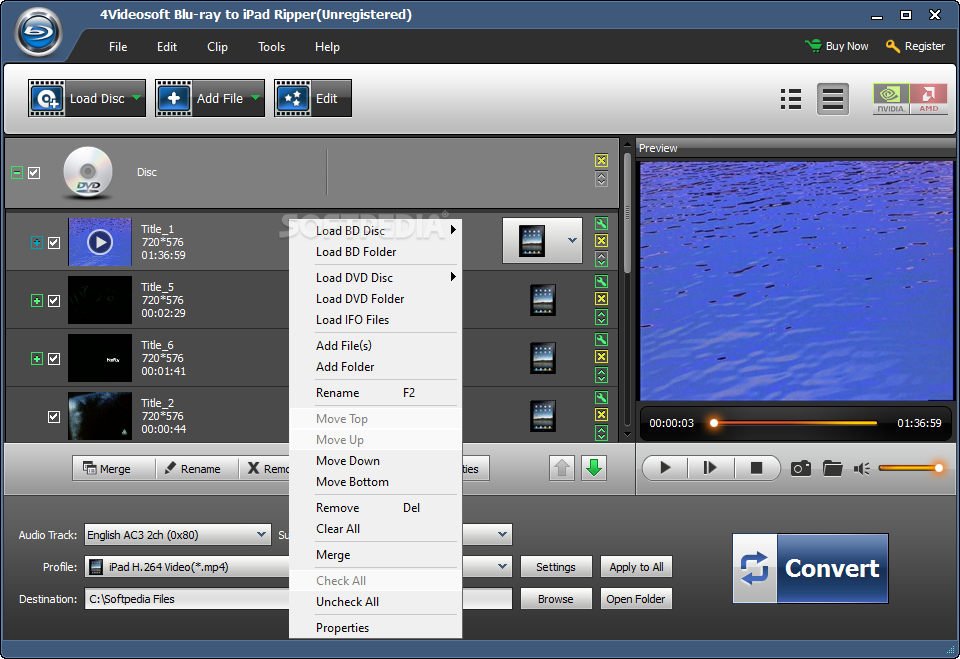Click the iPad profile icon for Title_2
Screen dimensions: 960x659
coord(543,416)
